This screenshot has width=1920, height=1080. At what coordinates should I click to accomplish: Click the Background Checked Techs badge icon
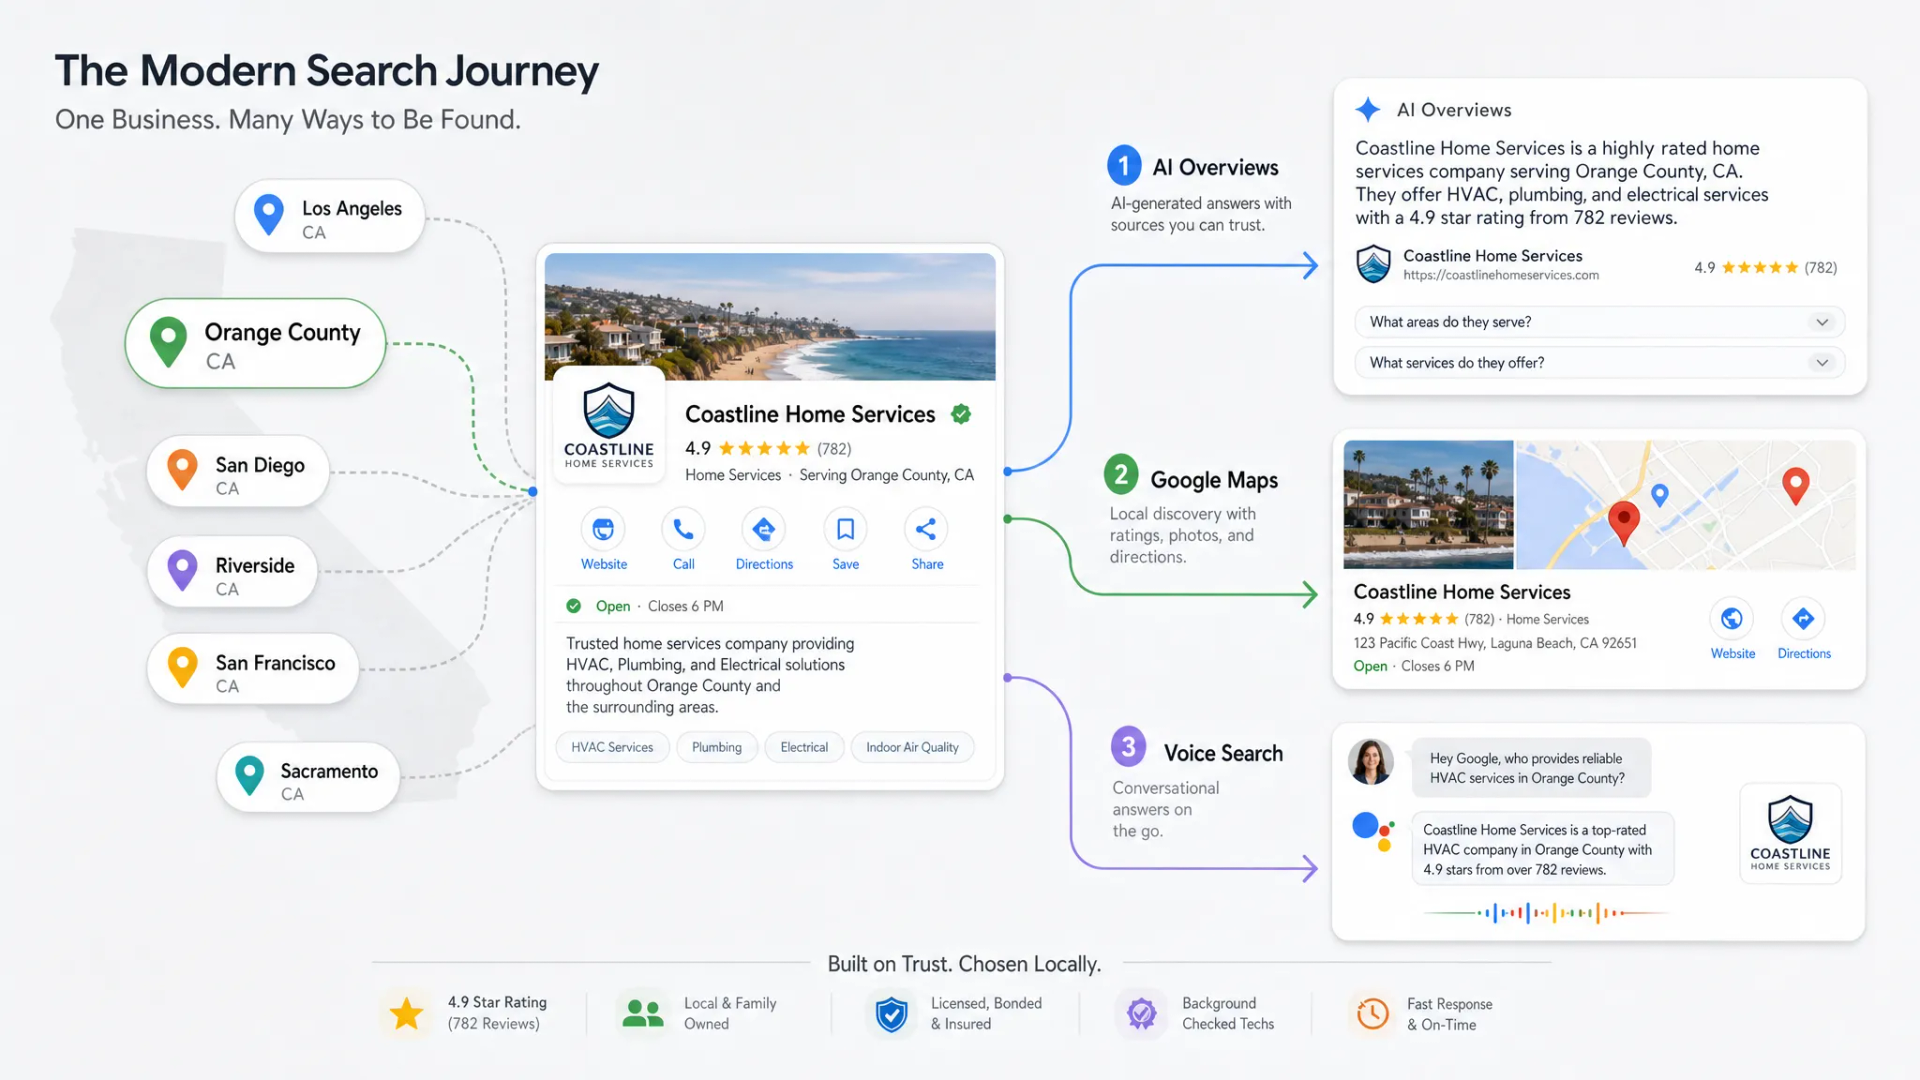pos(1141,1013)
